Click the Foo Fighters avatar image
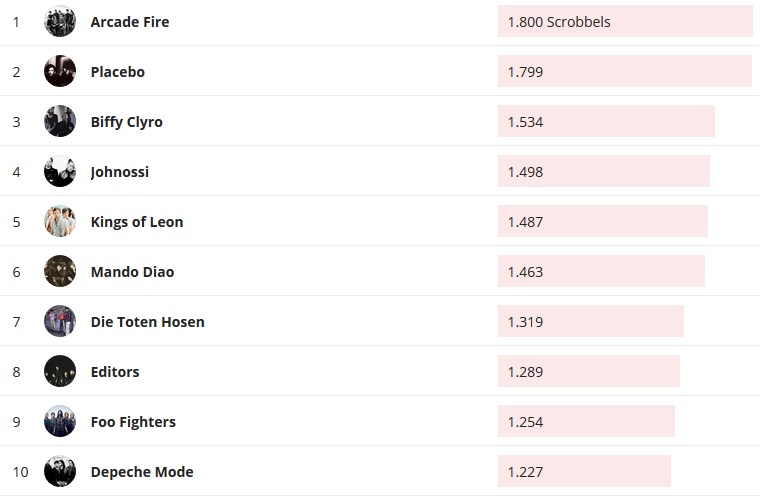 tap(60, 421)
